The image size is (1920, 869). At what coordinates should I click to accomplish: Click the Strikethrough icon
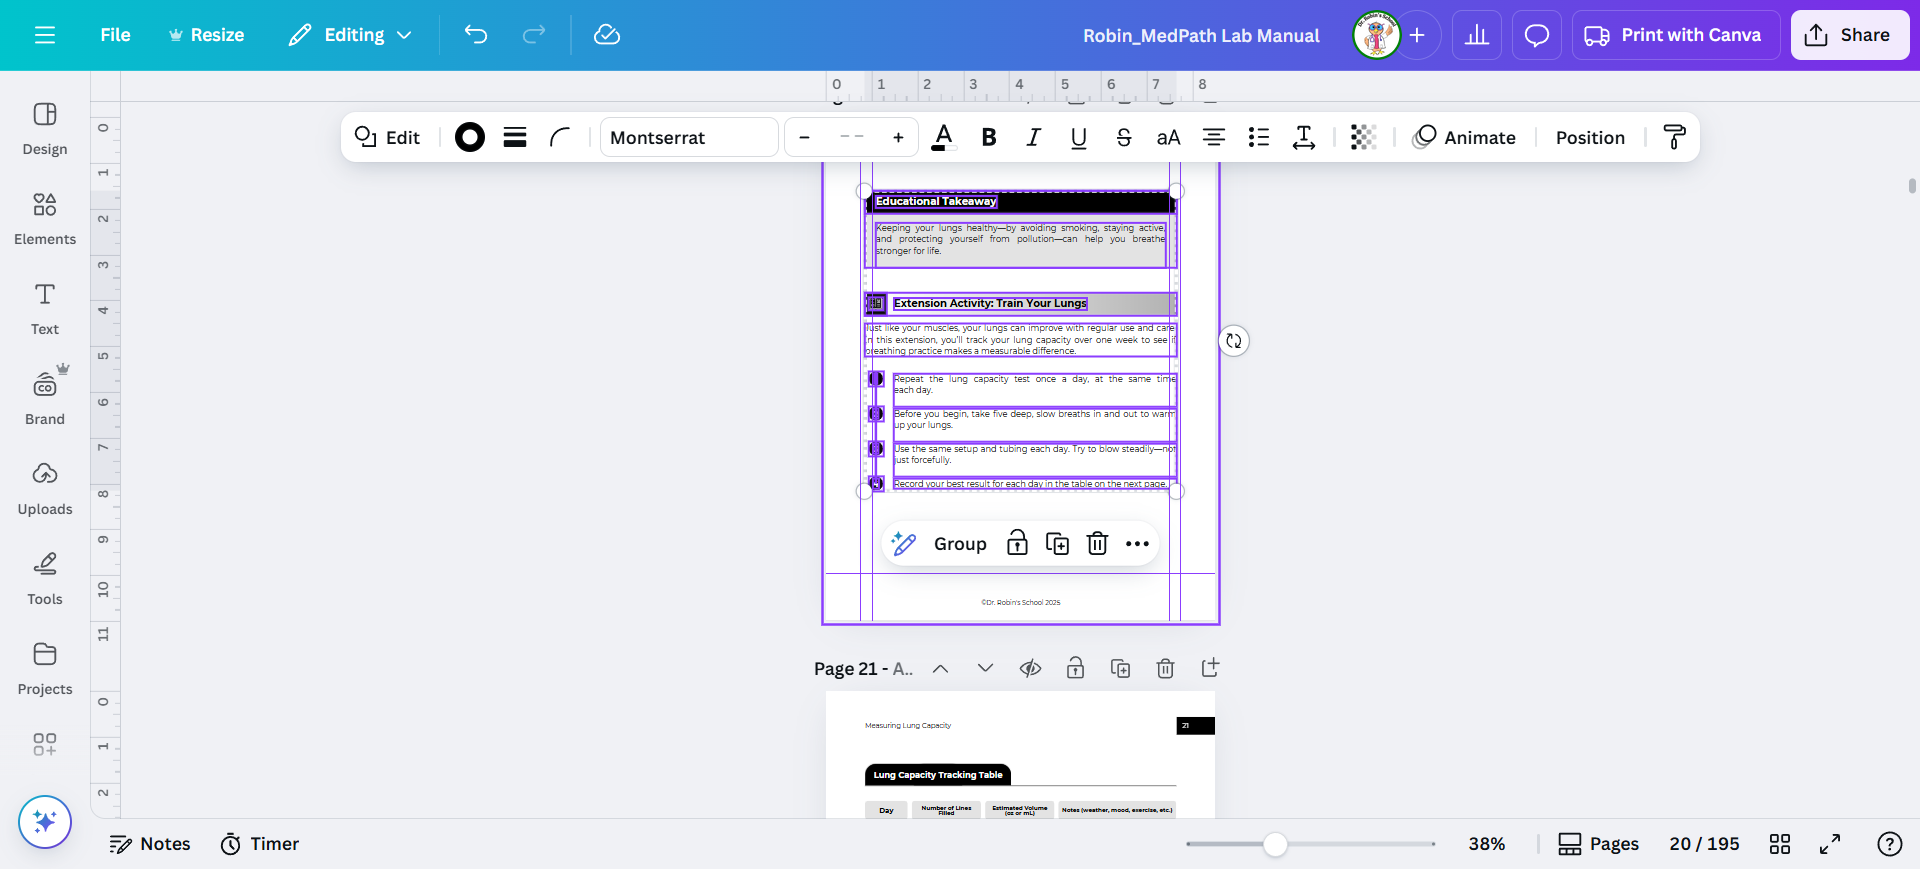[1123, 138]
